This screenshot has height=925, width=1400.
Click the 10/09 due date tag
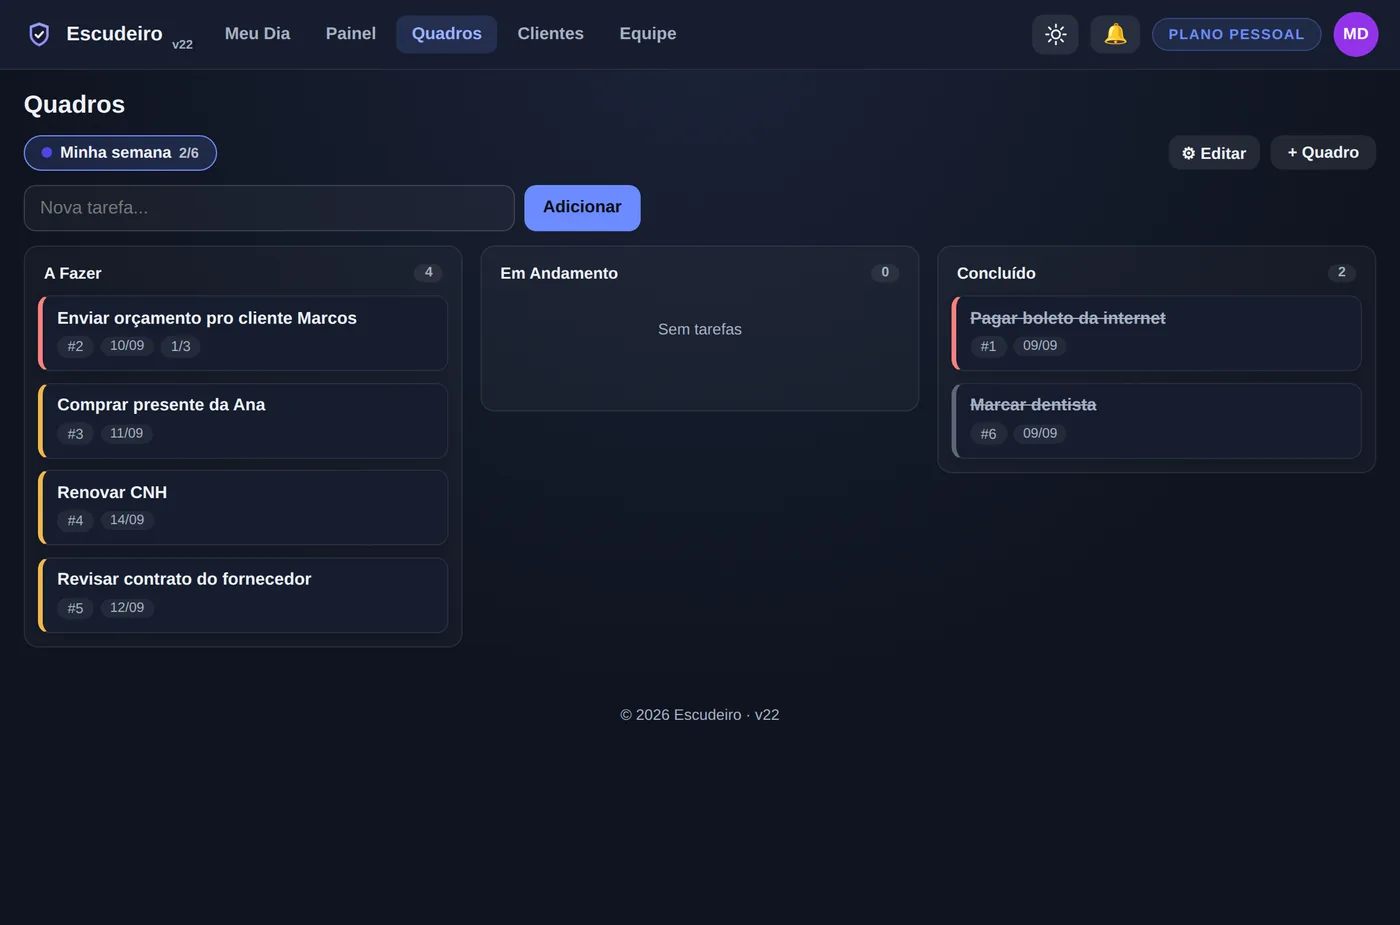click(x=127, y=346)
